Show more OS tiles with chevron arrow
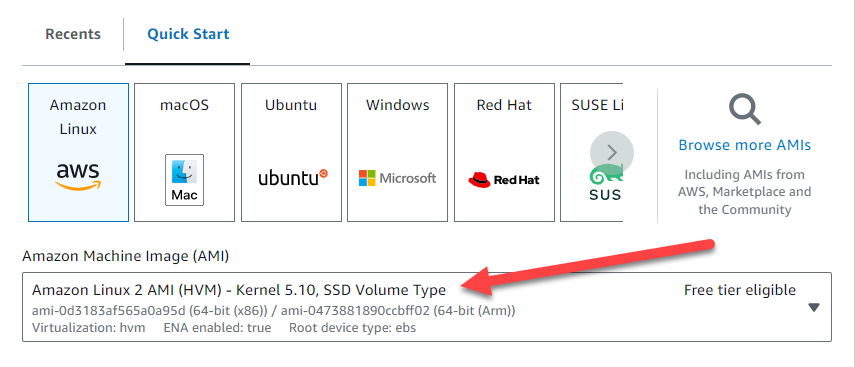The image size is (855, 367). 612,153
